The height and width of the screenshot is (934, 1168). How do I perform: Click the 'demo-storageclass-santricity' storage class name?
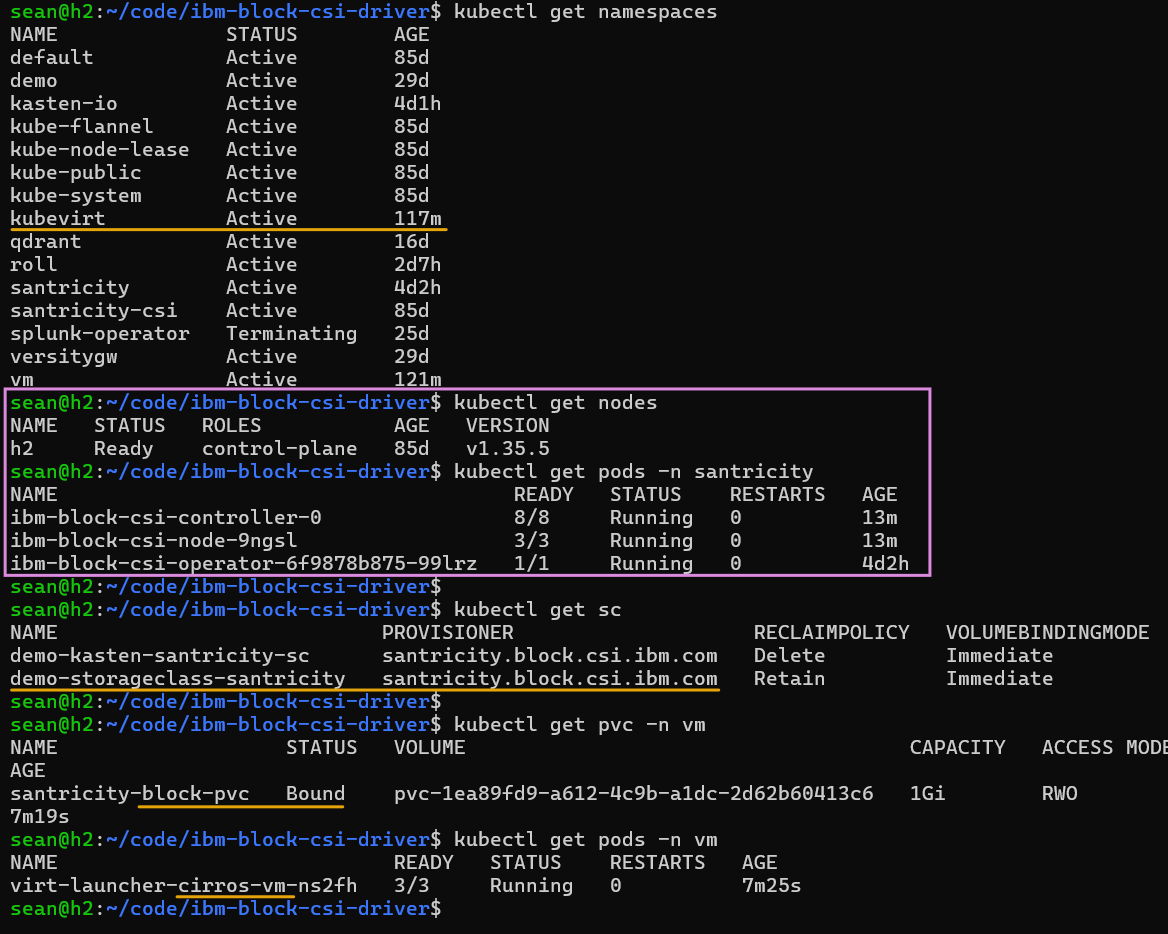pos(177,679)
